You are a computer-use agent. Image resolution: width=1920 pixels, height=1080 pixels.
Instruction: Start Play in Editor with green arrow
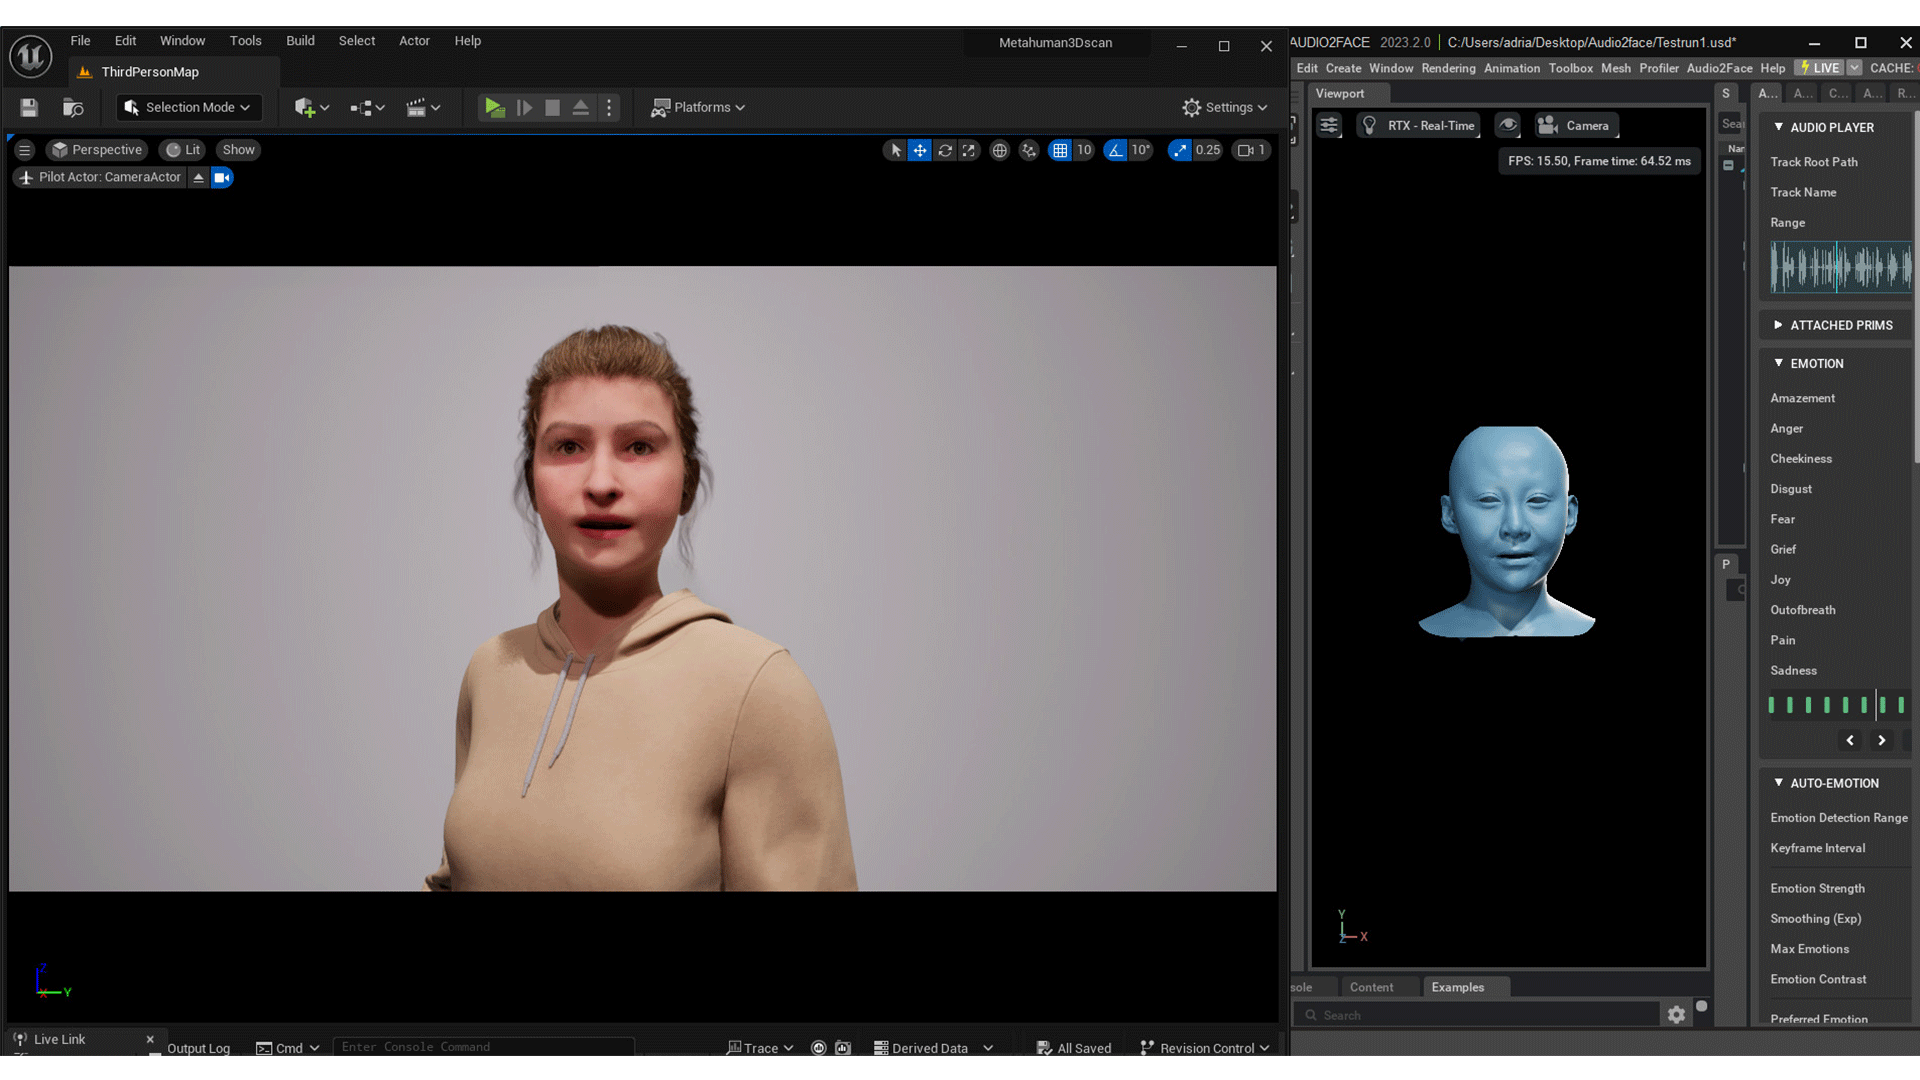pyautogui.click(x=494, y=107)
